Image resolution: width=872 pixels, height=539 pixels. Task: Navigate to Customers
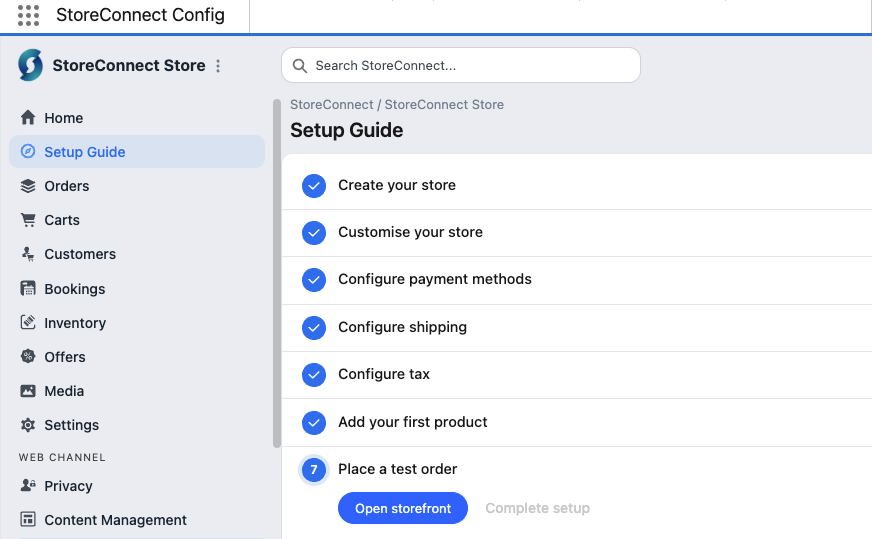click(x=137, y=254)
